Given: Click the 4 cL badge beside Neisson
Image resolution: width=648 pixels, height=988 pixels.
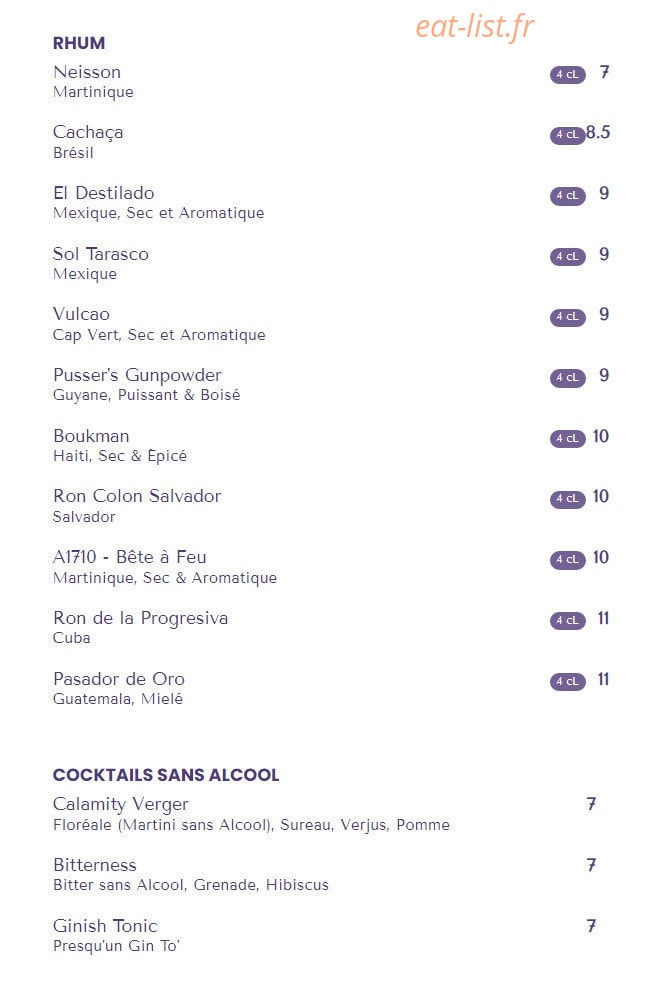Looking at the screenshot, I should (x=567, y=74).
